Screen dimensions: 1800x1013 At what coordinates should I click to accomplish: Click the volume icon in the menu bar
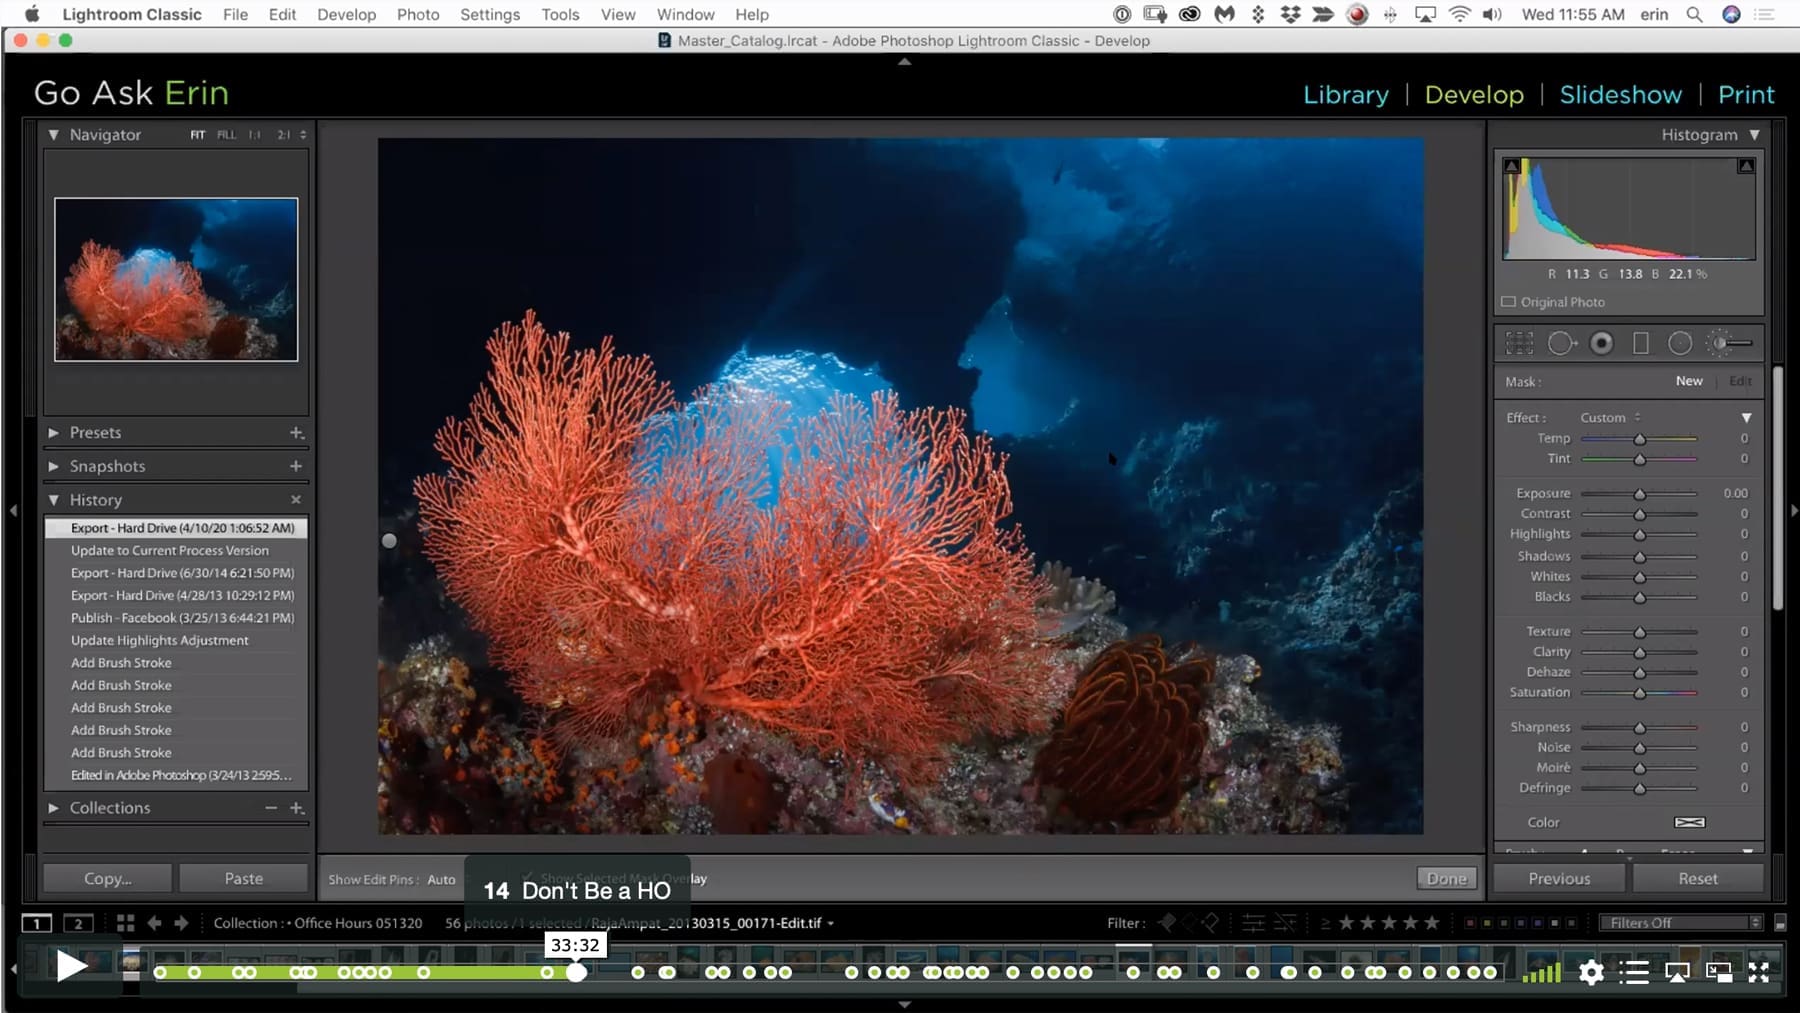[1492, 14]
